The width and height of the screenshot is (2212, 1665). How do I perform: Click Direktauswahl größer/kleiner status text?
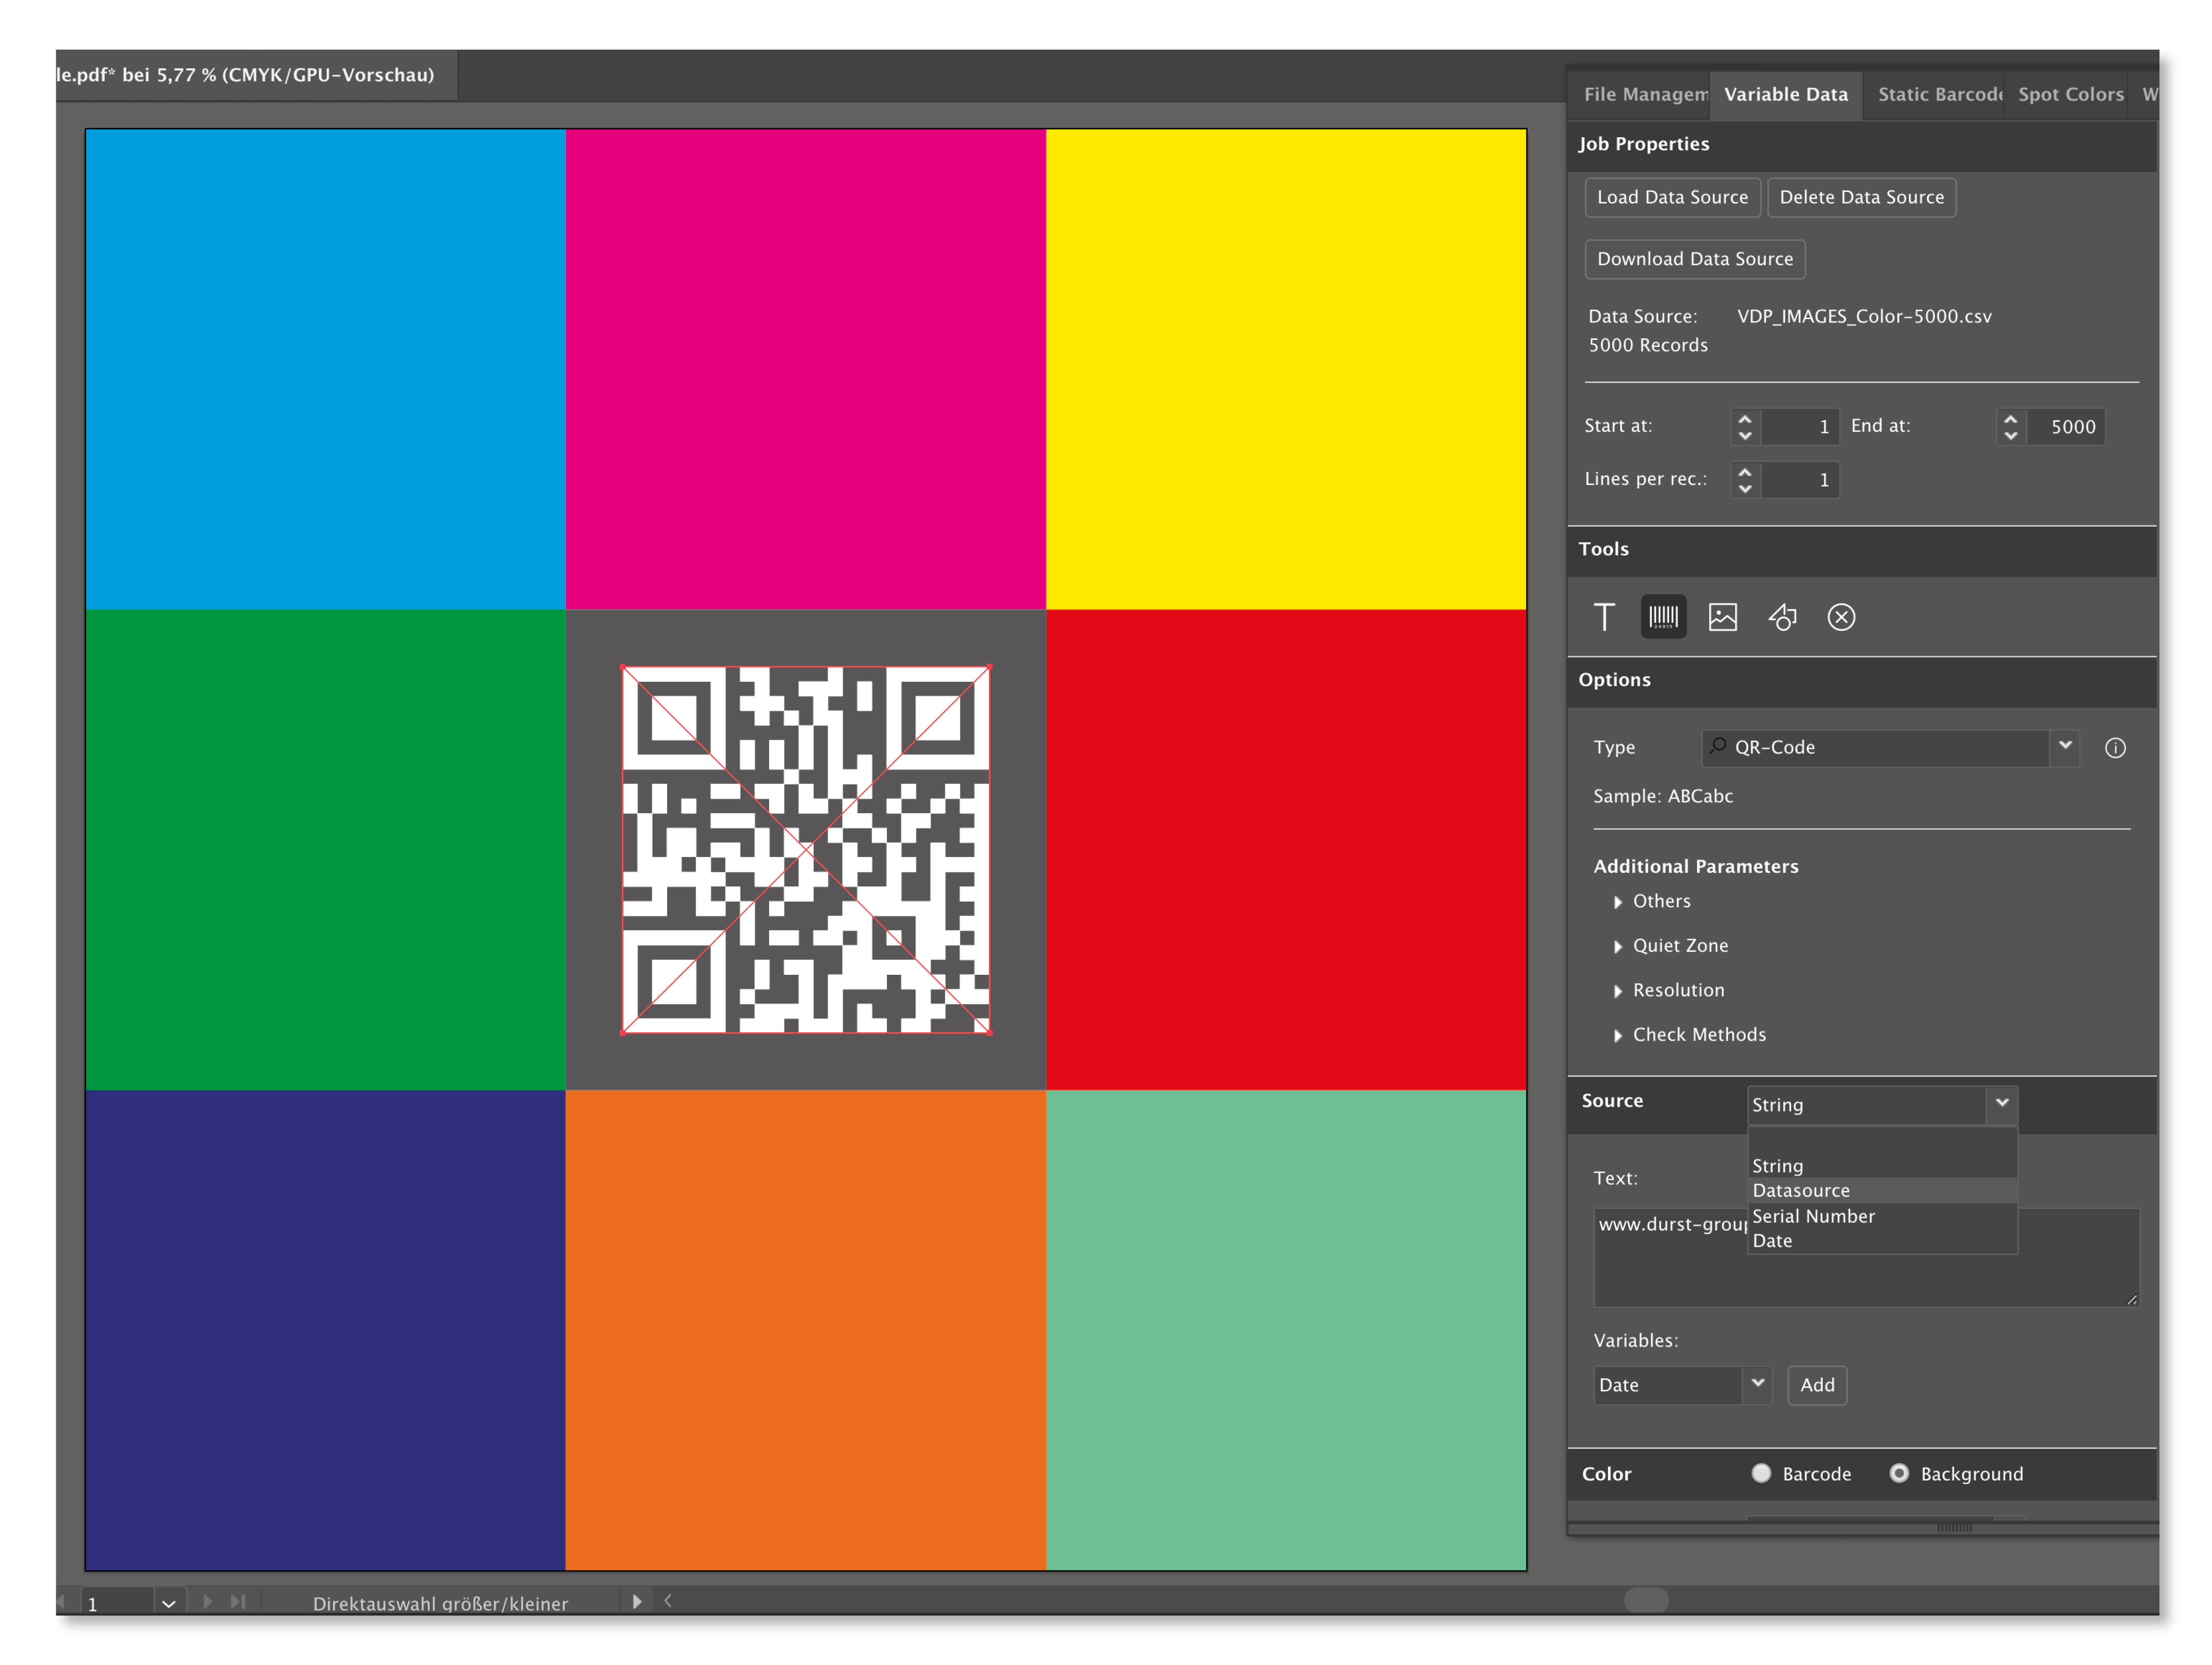tap(440, 1603)
